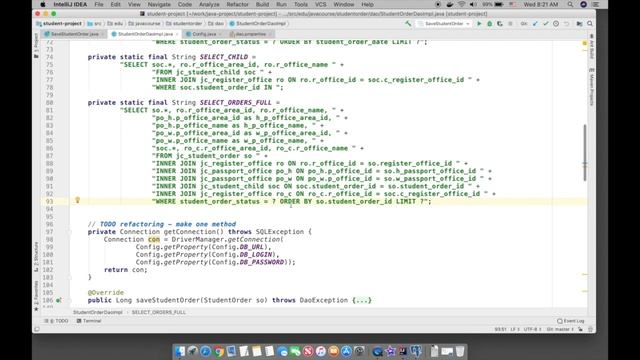Click Spotlight search in macOS menu bar

pos(570,4)
